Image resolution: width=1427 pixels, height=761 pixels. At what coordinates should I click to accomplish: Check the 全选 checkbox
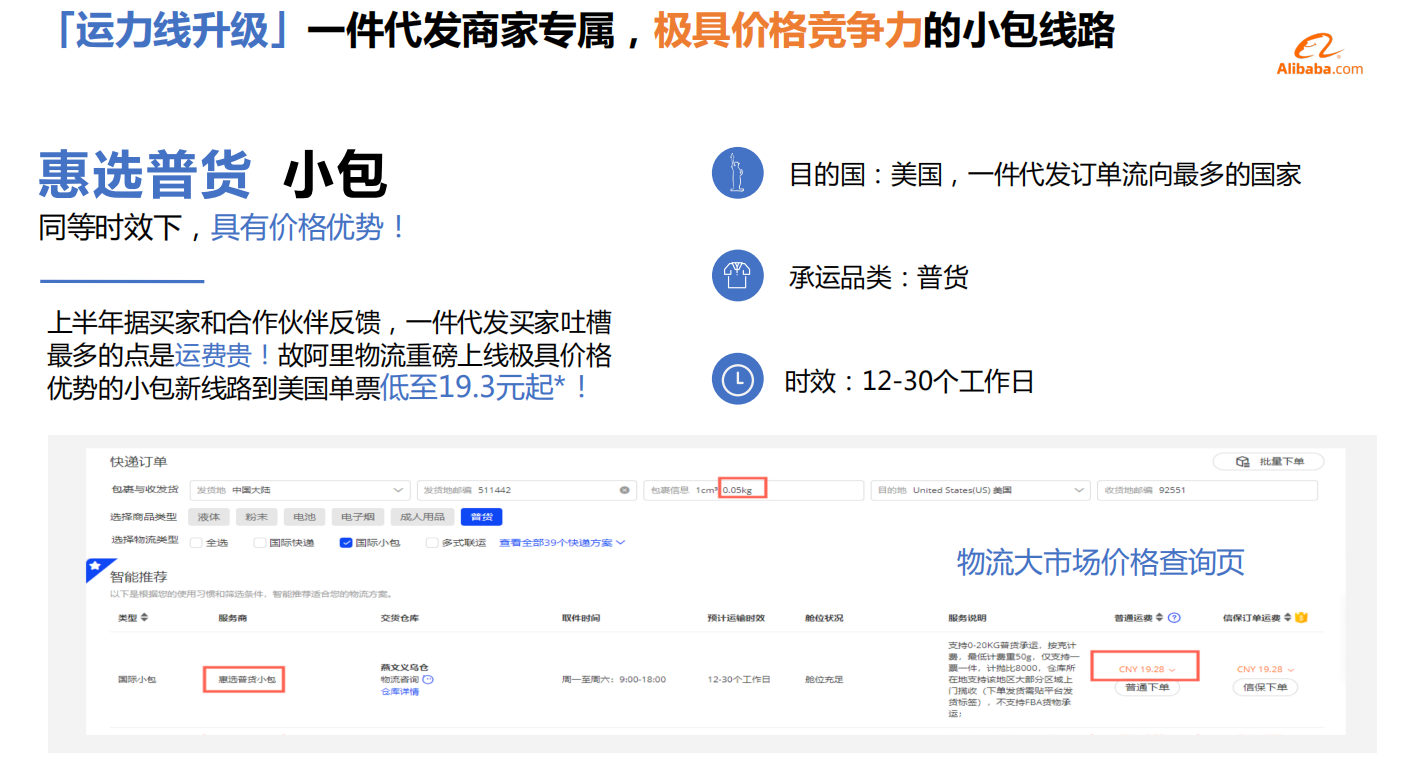pyautogui.click(x=196, y=543)
